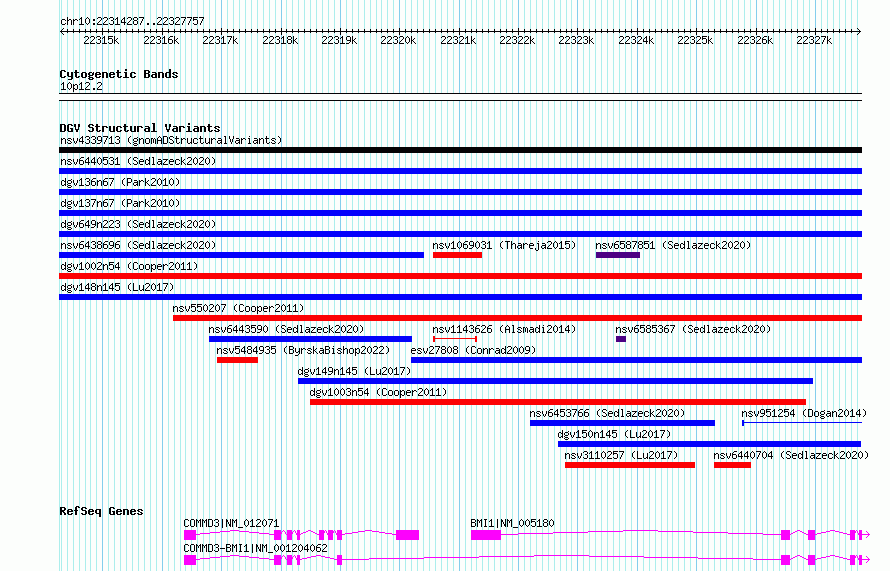Screen dimensions: 890x571
Task: Open the dgv149n145 (Lu2017) label
Action: 354,371
